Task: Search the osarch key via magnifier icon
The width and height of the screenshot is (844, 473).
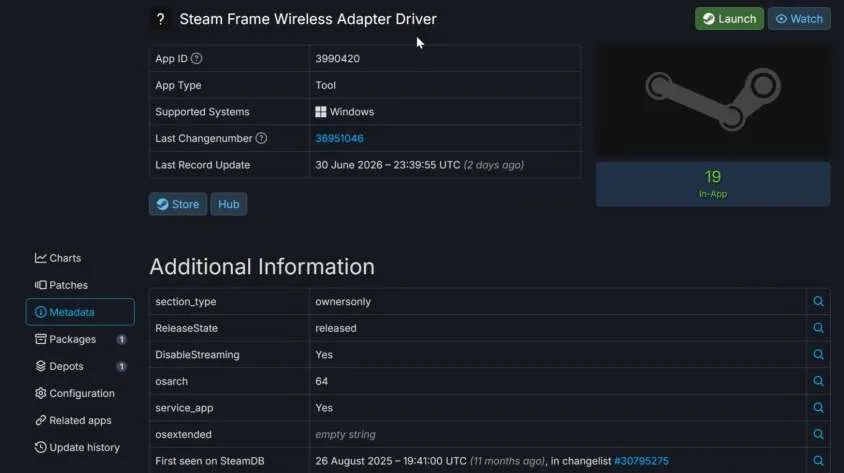Action: pos(818,381)
